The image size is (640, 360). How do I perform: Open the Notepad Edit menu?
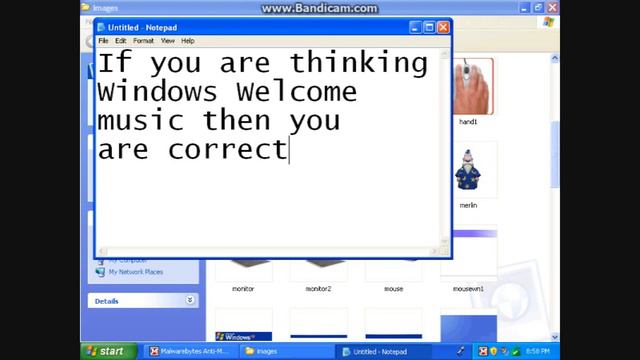pyautogui.click(x=120, y=41)
